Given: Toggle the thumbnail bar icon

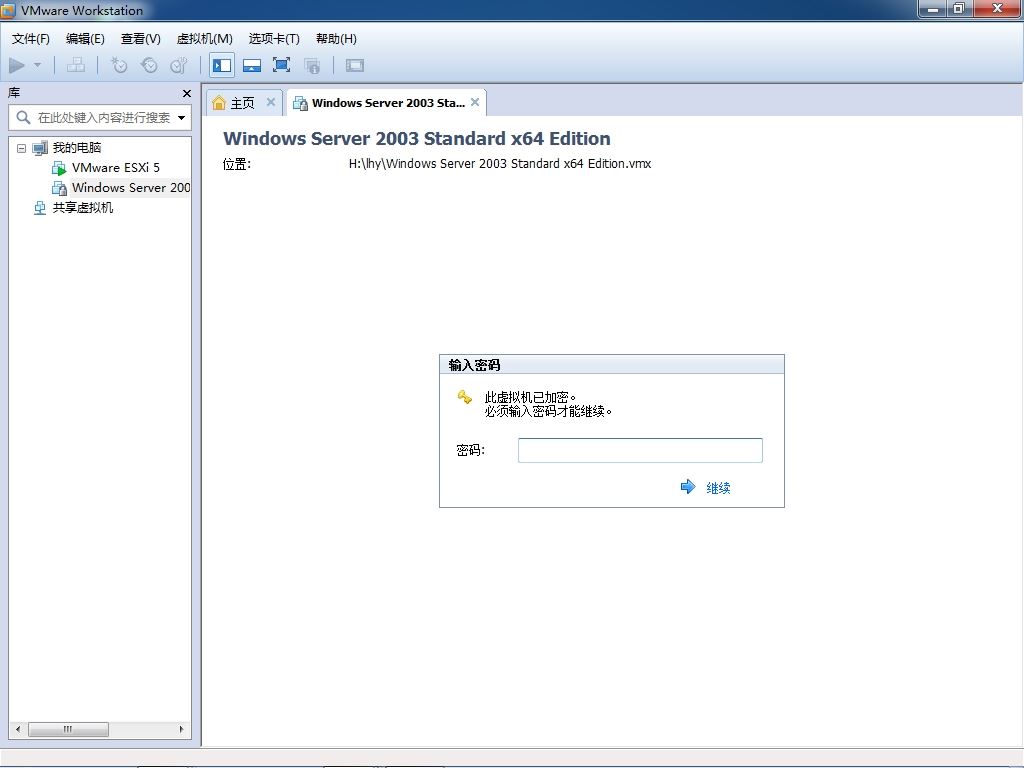Looking at the screenshot, I should point(252,65).
